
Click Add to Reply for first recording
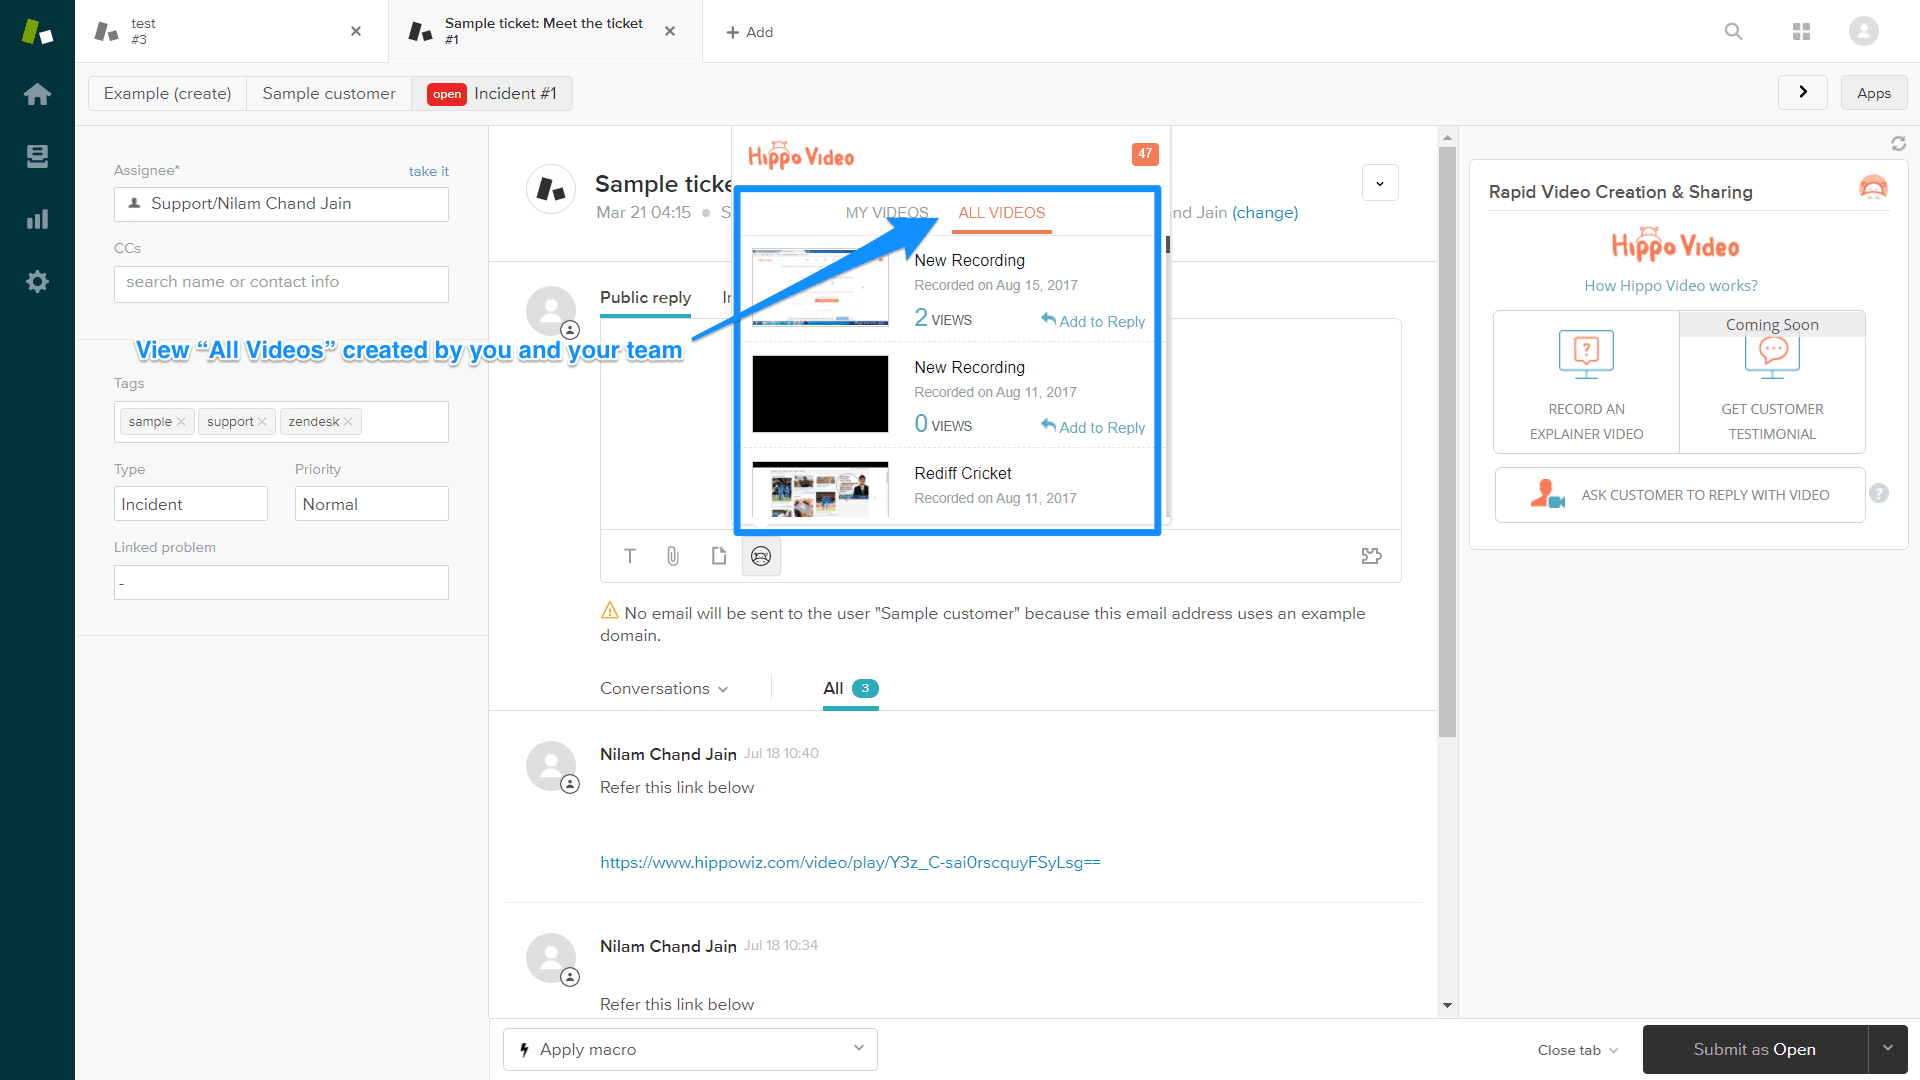(x=1093, y=321)
